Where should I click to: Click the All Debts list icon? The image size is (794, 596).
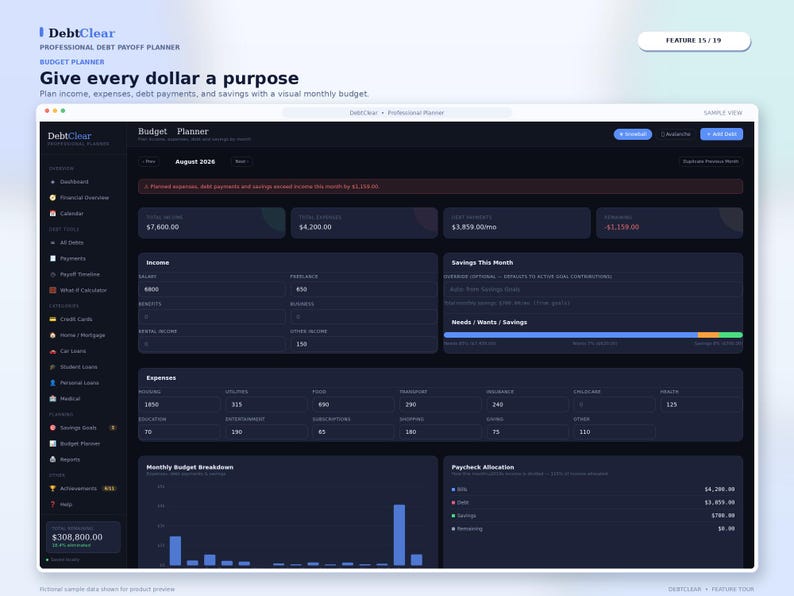coord(53,243)
